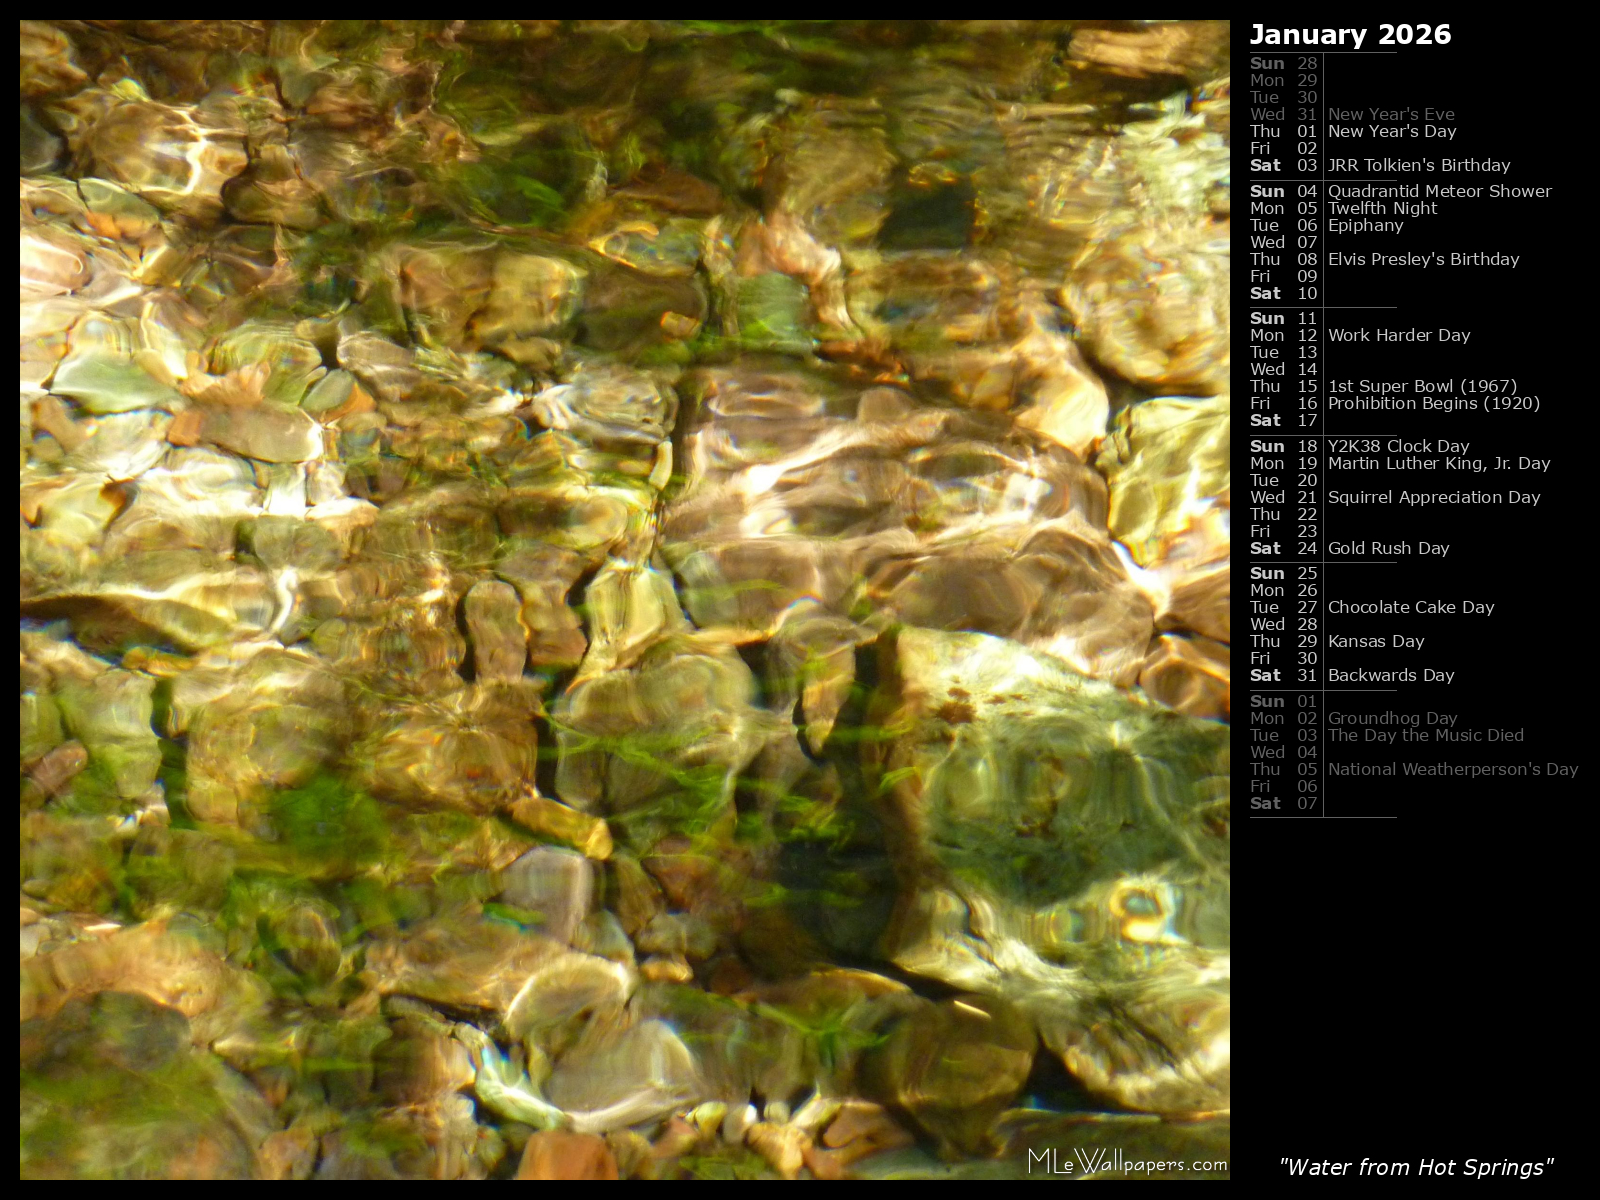
Task: Select the Kansas Day event
Action: (1375, 641)
